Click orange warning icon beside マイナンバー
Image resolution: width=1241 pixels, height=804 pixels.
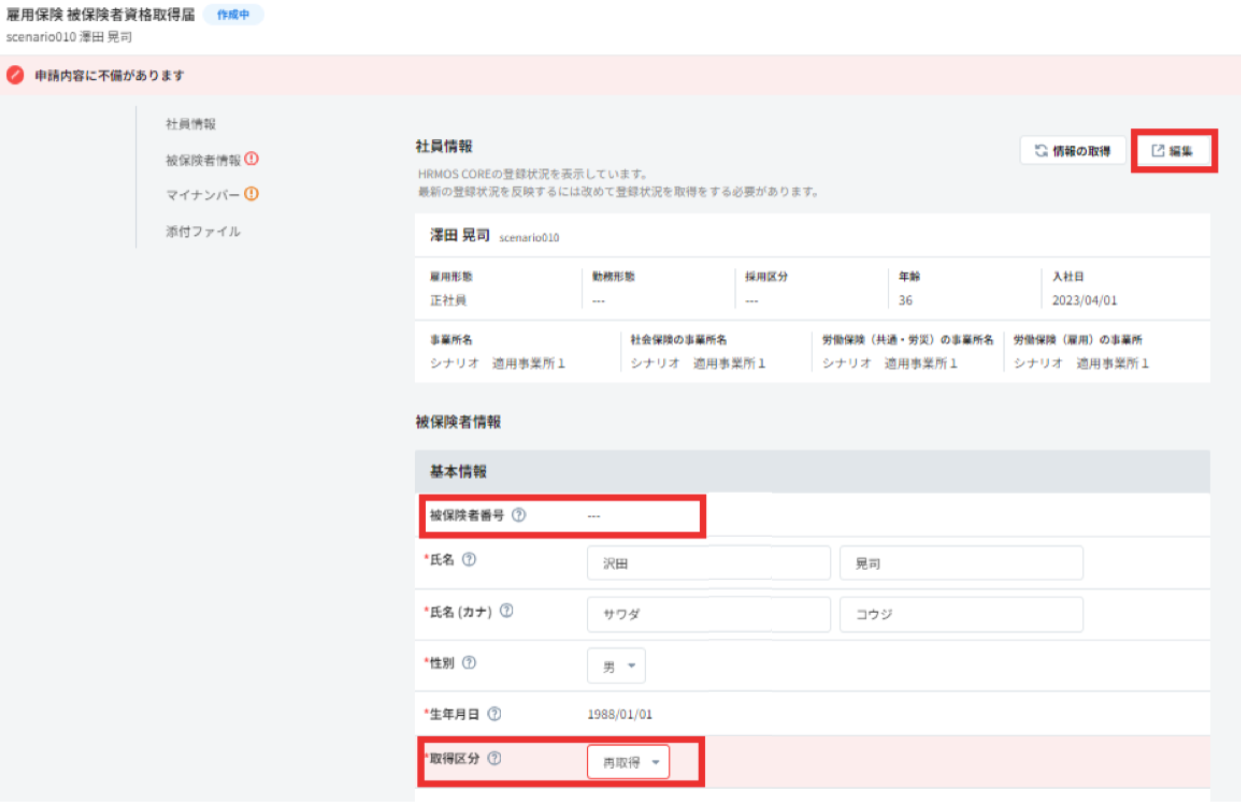point(252,195)
